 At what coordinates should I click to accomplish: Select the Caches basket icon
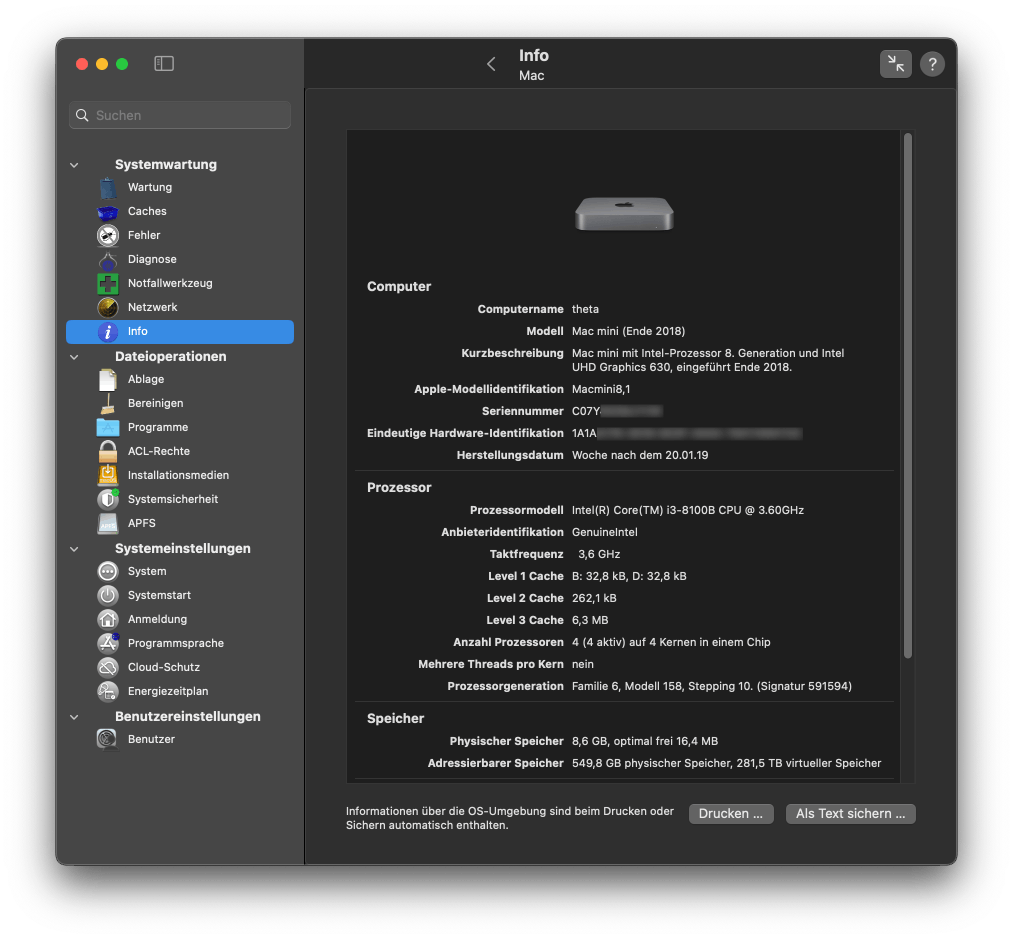point(108,211)
